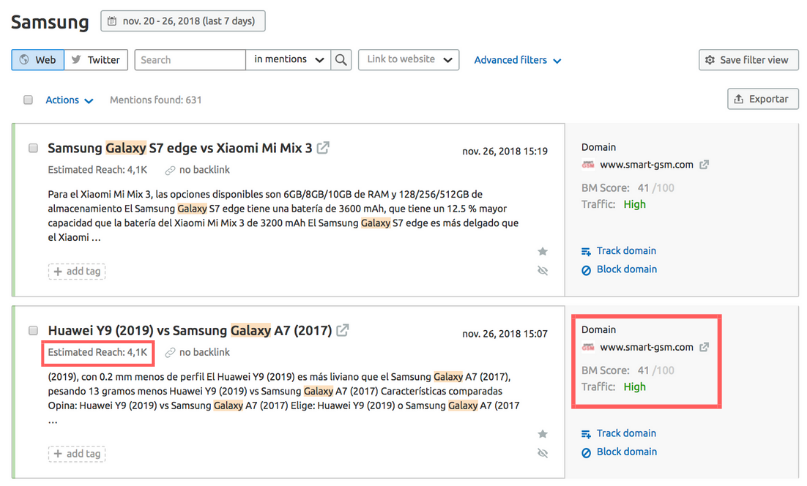Click Block domain in first mention card
807x486 pixels.
tap(619, 269)
